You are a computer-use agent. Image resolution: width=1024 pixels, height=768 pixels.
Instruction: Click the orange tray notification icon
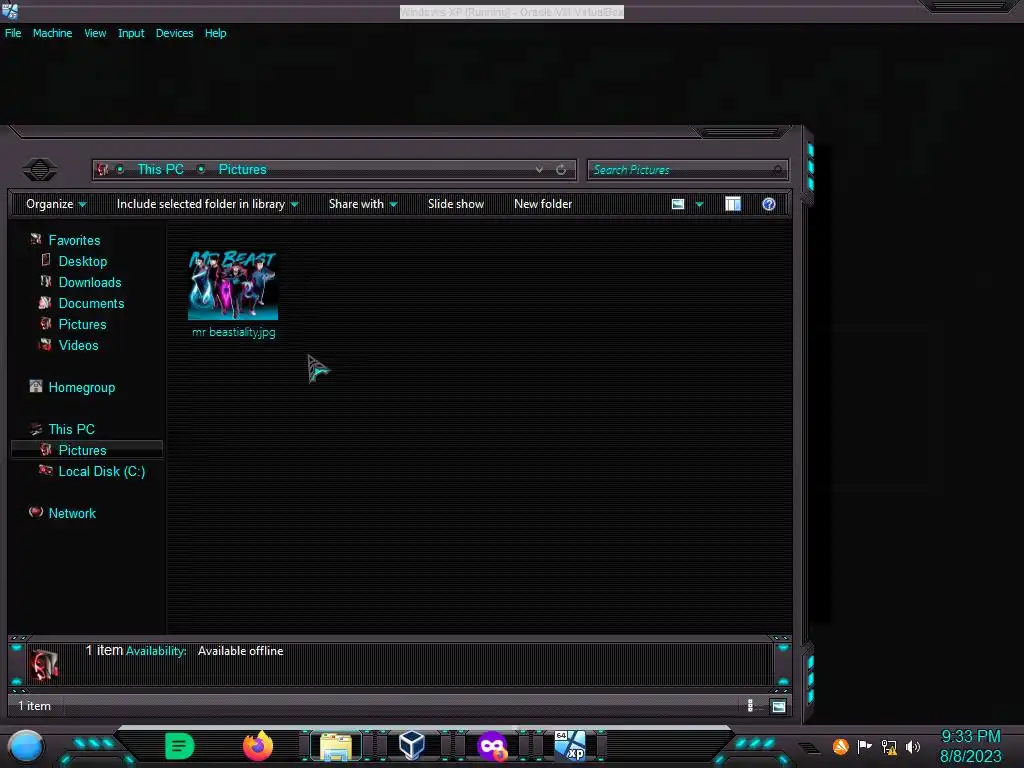tap(840, 746)
